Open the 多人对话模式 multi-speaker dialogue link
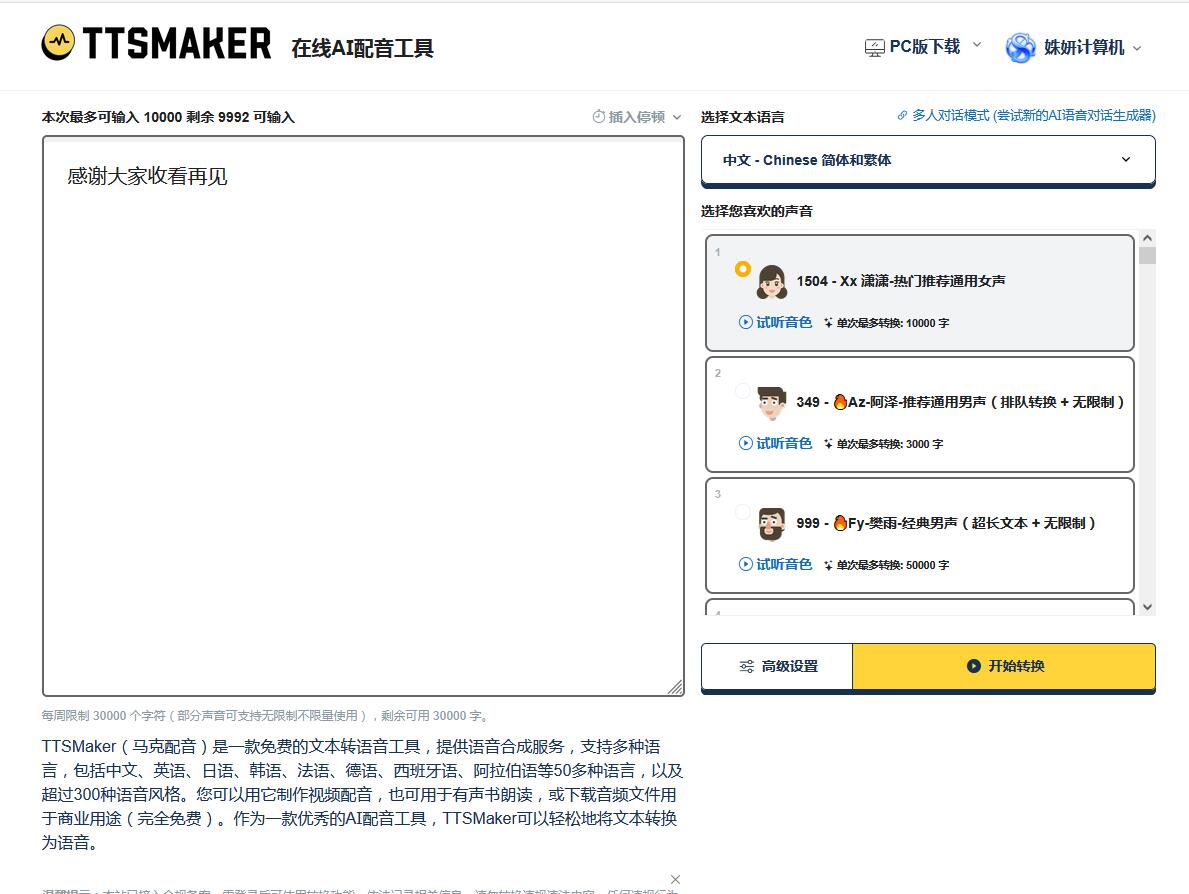Screen dimensions: 1189x894 click(x=1026, y=116)
